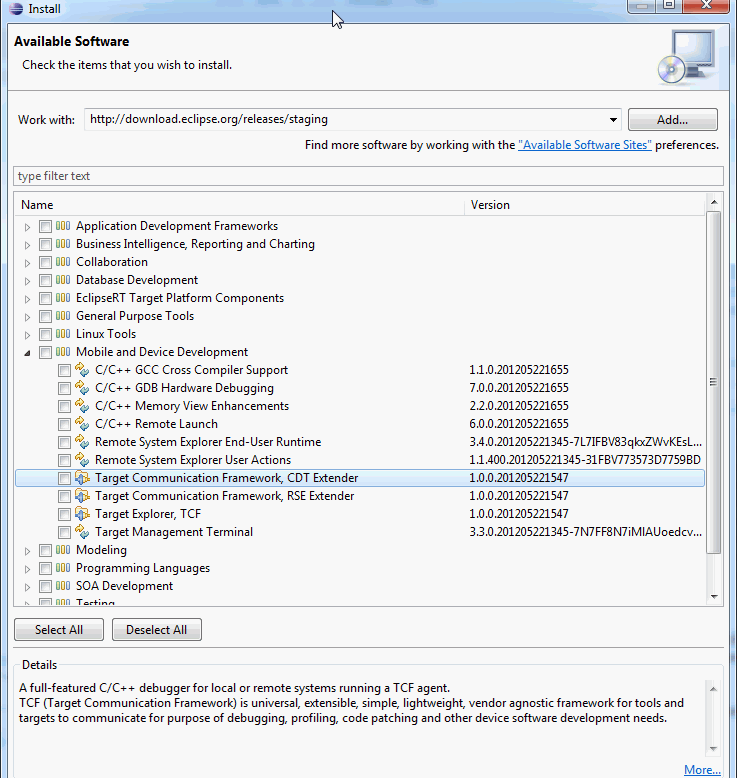Click the software list scroll-down arrow

tap(714, 596)
